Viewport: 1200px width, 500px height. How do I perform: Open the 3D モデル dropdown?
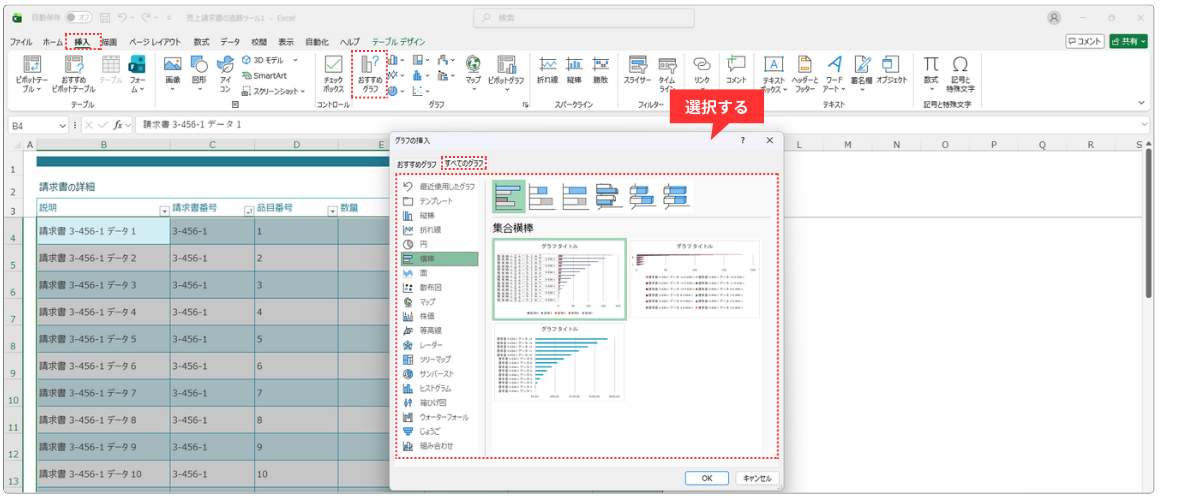(x=270, y=60)
